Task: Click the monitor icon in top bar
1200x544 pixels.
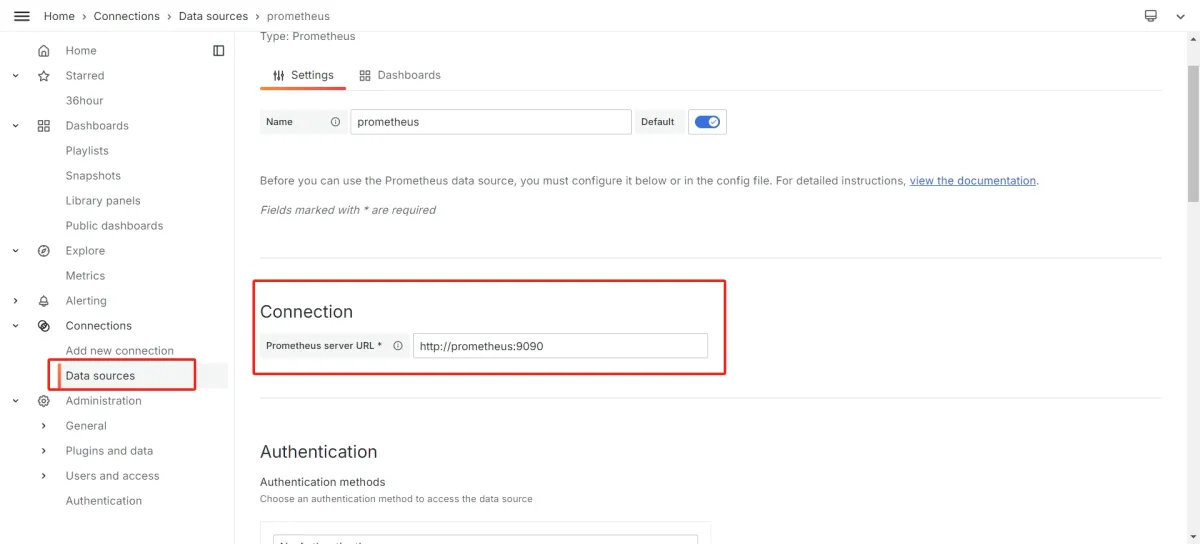Action: [1151, 16]
